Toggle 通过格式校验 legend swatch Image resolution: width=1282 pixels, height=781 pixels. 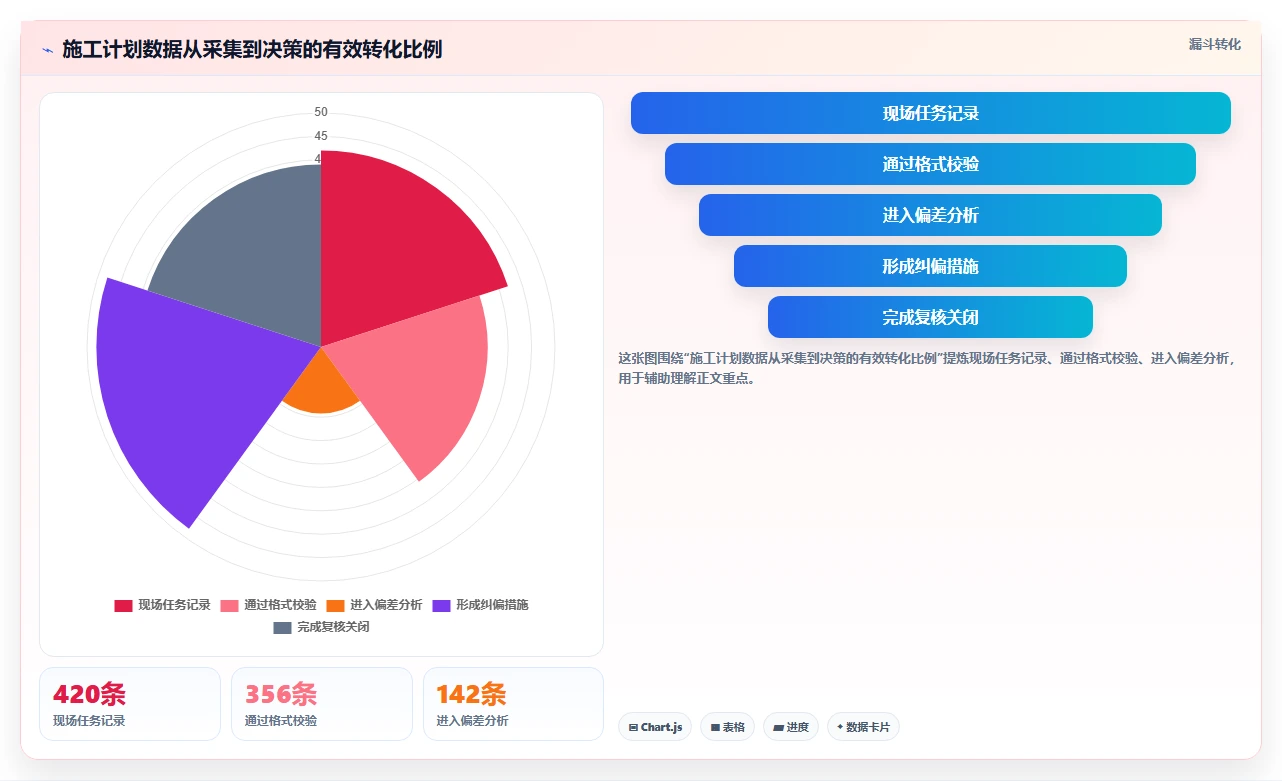[x=229, y=605]
